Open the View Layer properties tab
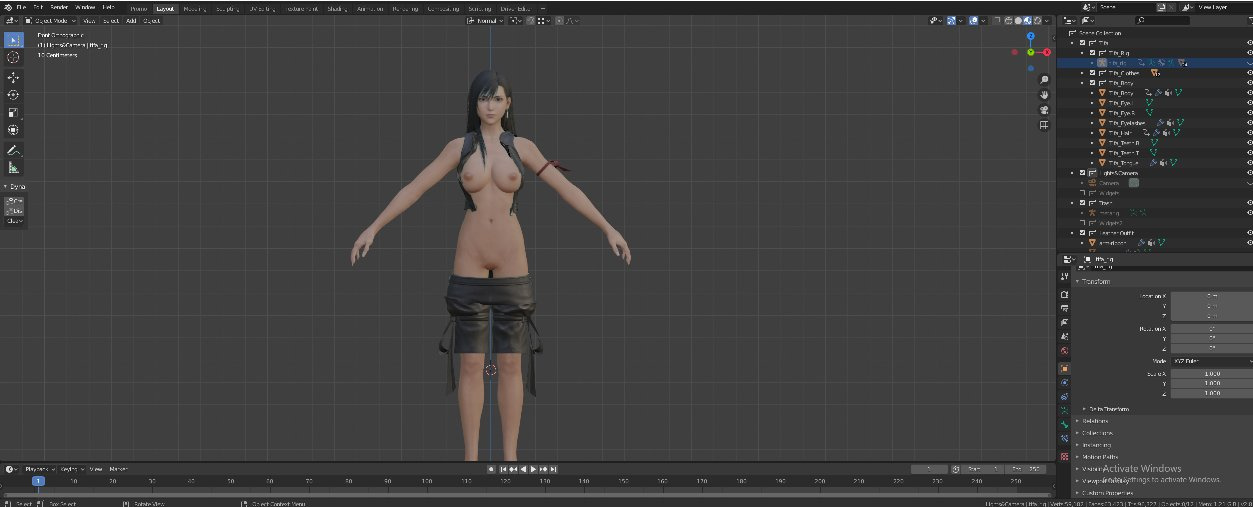This screenshot has width=1253, height=507. coord(1064,324)
